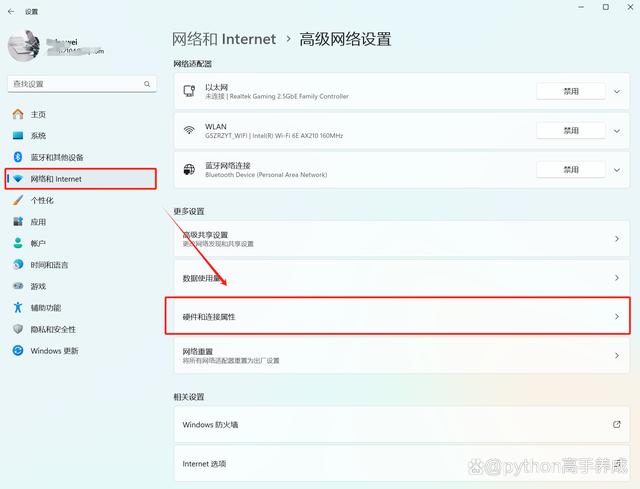Open the 系统 sidebar entry
The width and height of the screenshot is (640, 489).
tap(81, 136)
